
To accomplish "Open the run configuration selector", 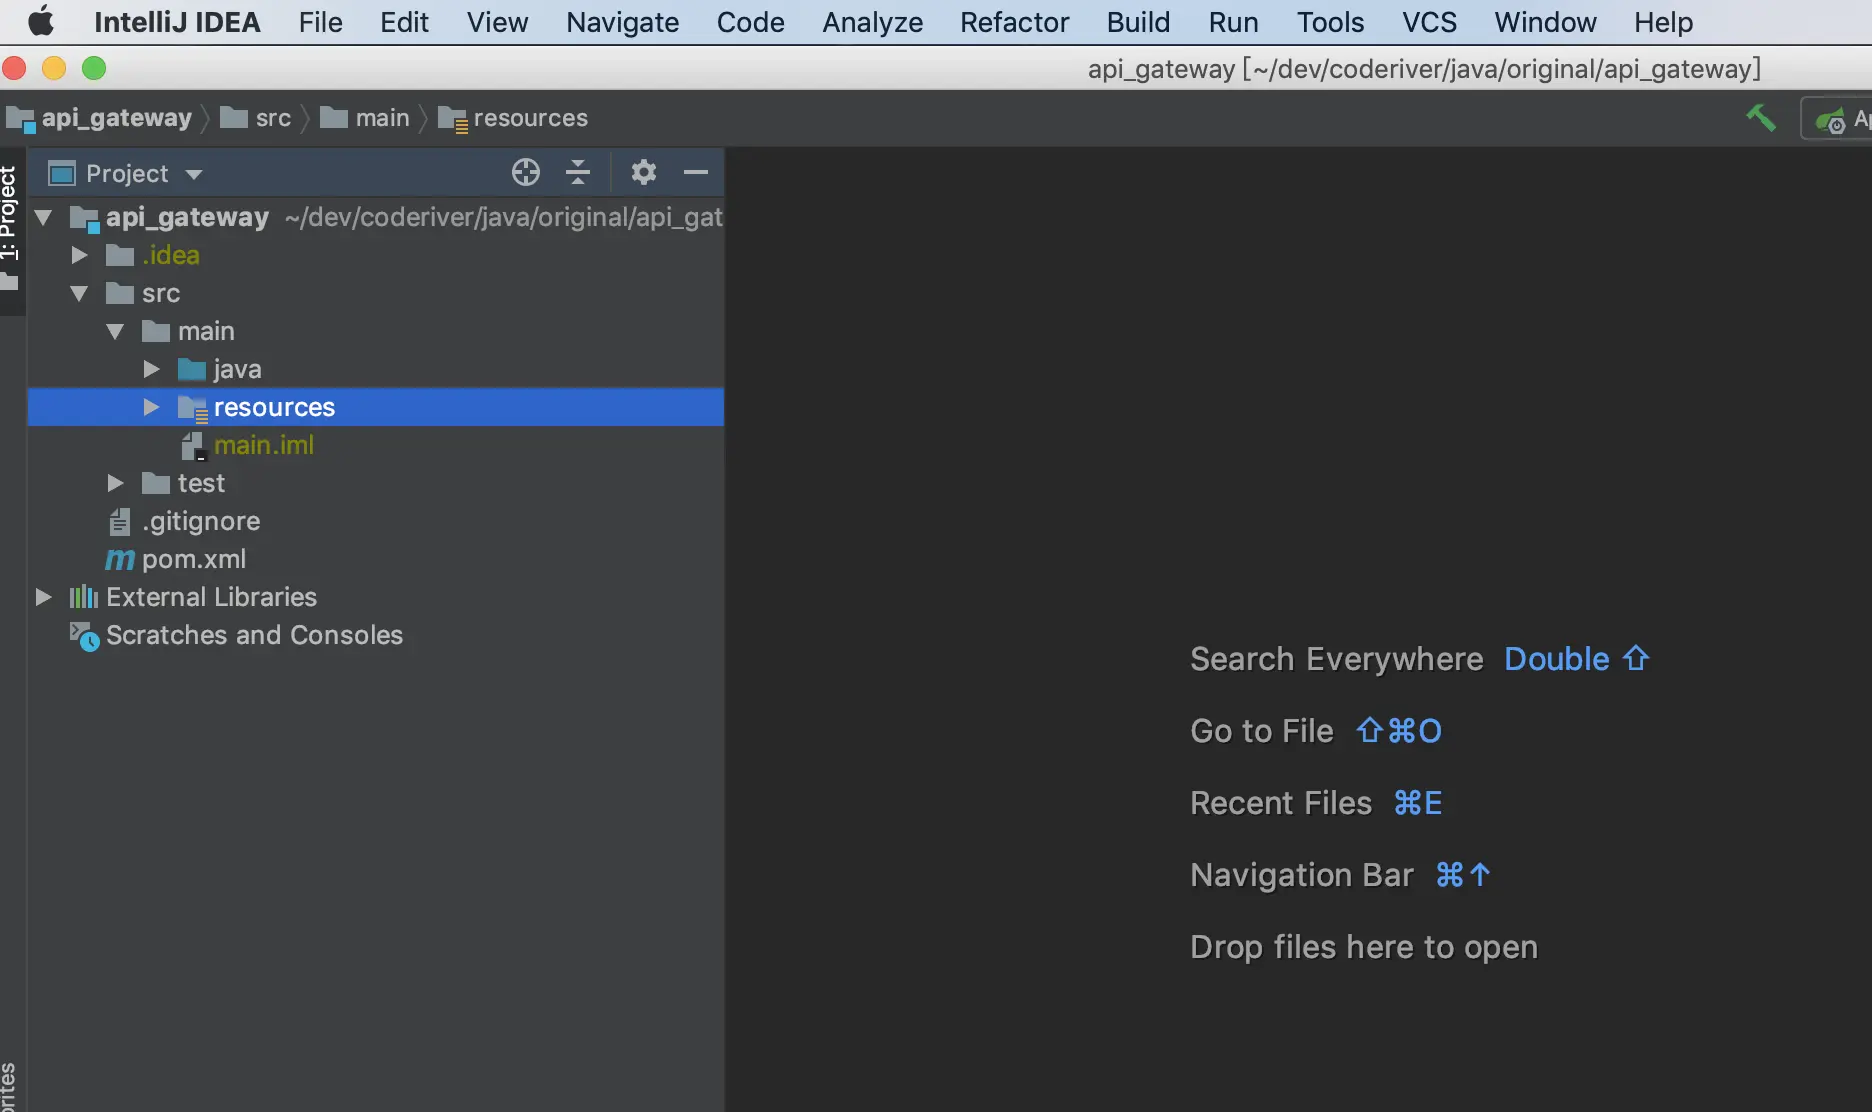I will coord(1837,119).
